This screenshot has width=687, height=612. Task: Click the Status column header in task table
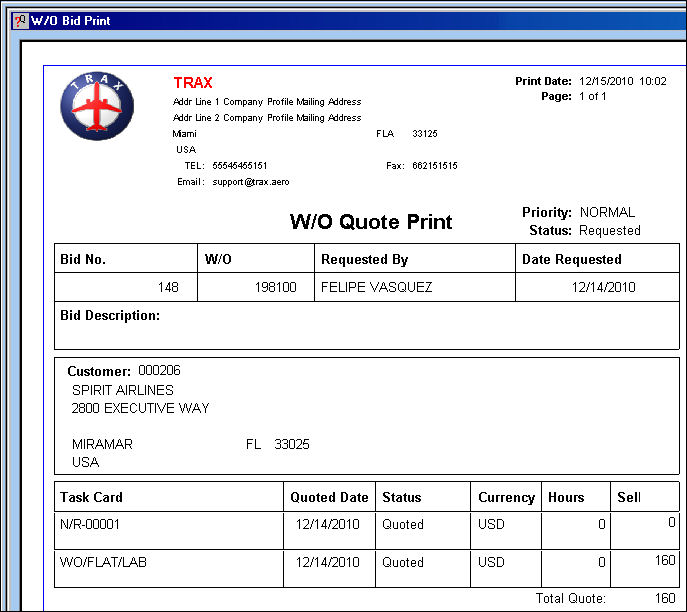401,497
